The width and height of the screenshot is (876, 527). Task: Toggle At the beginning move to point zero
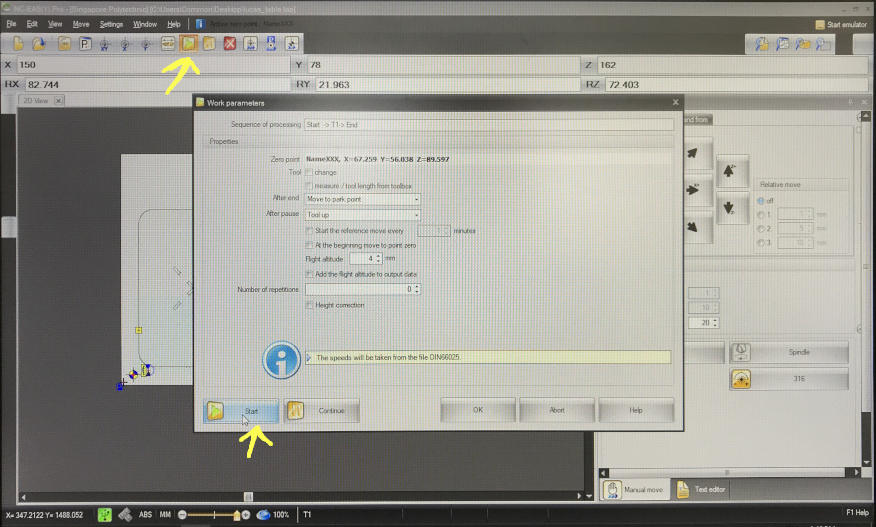pos(309,245)
